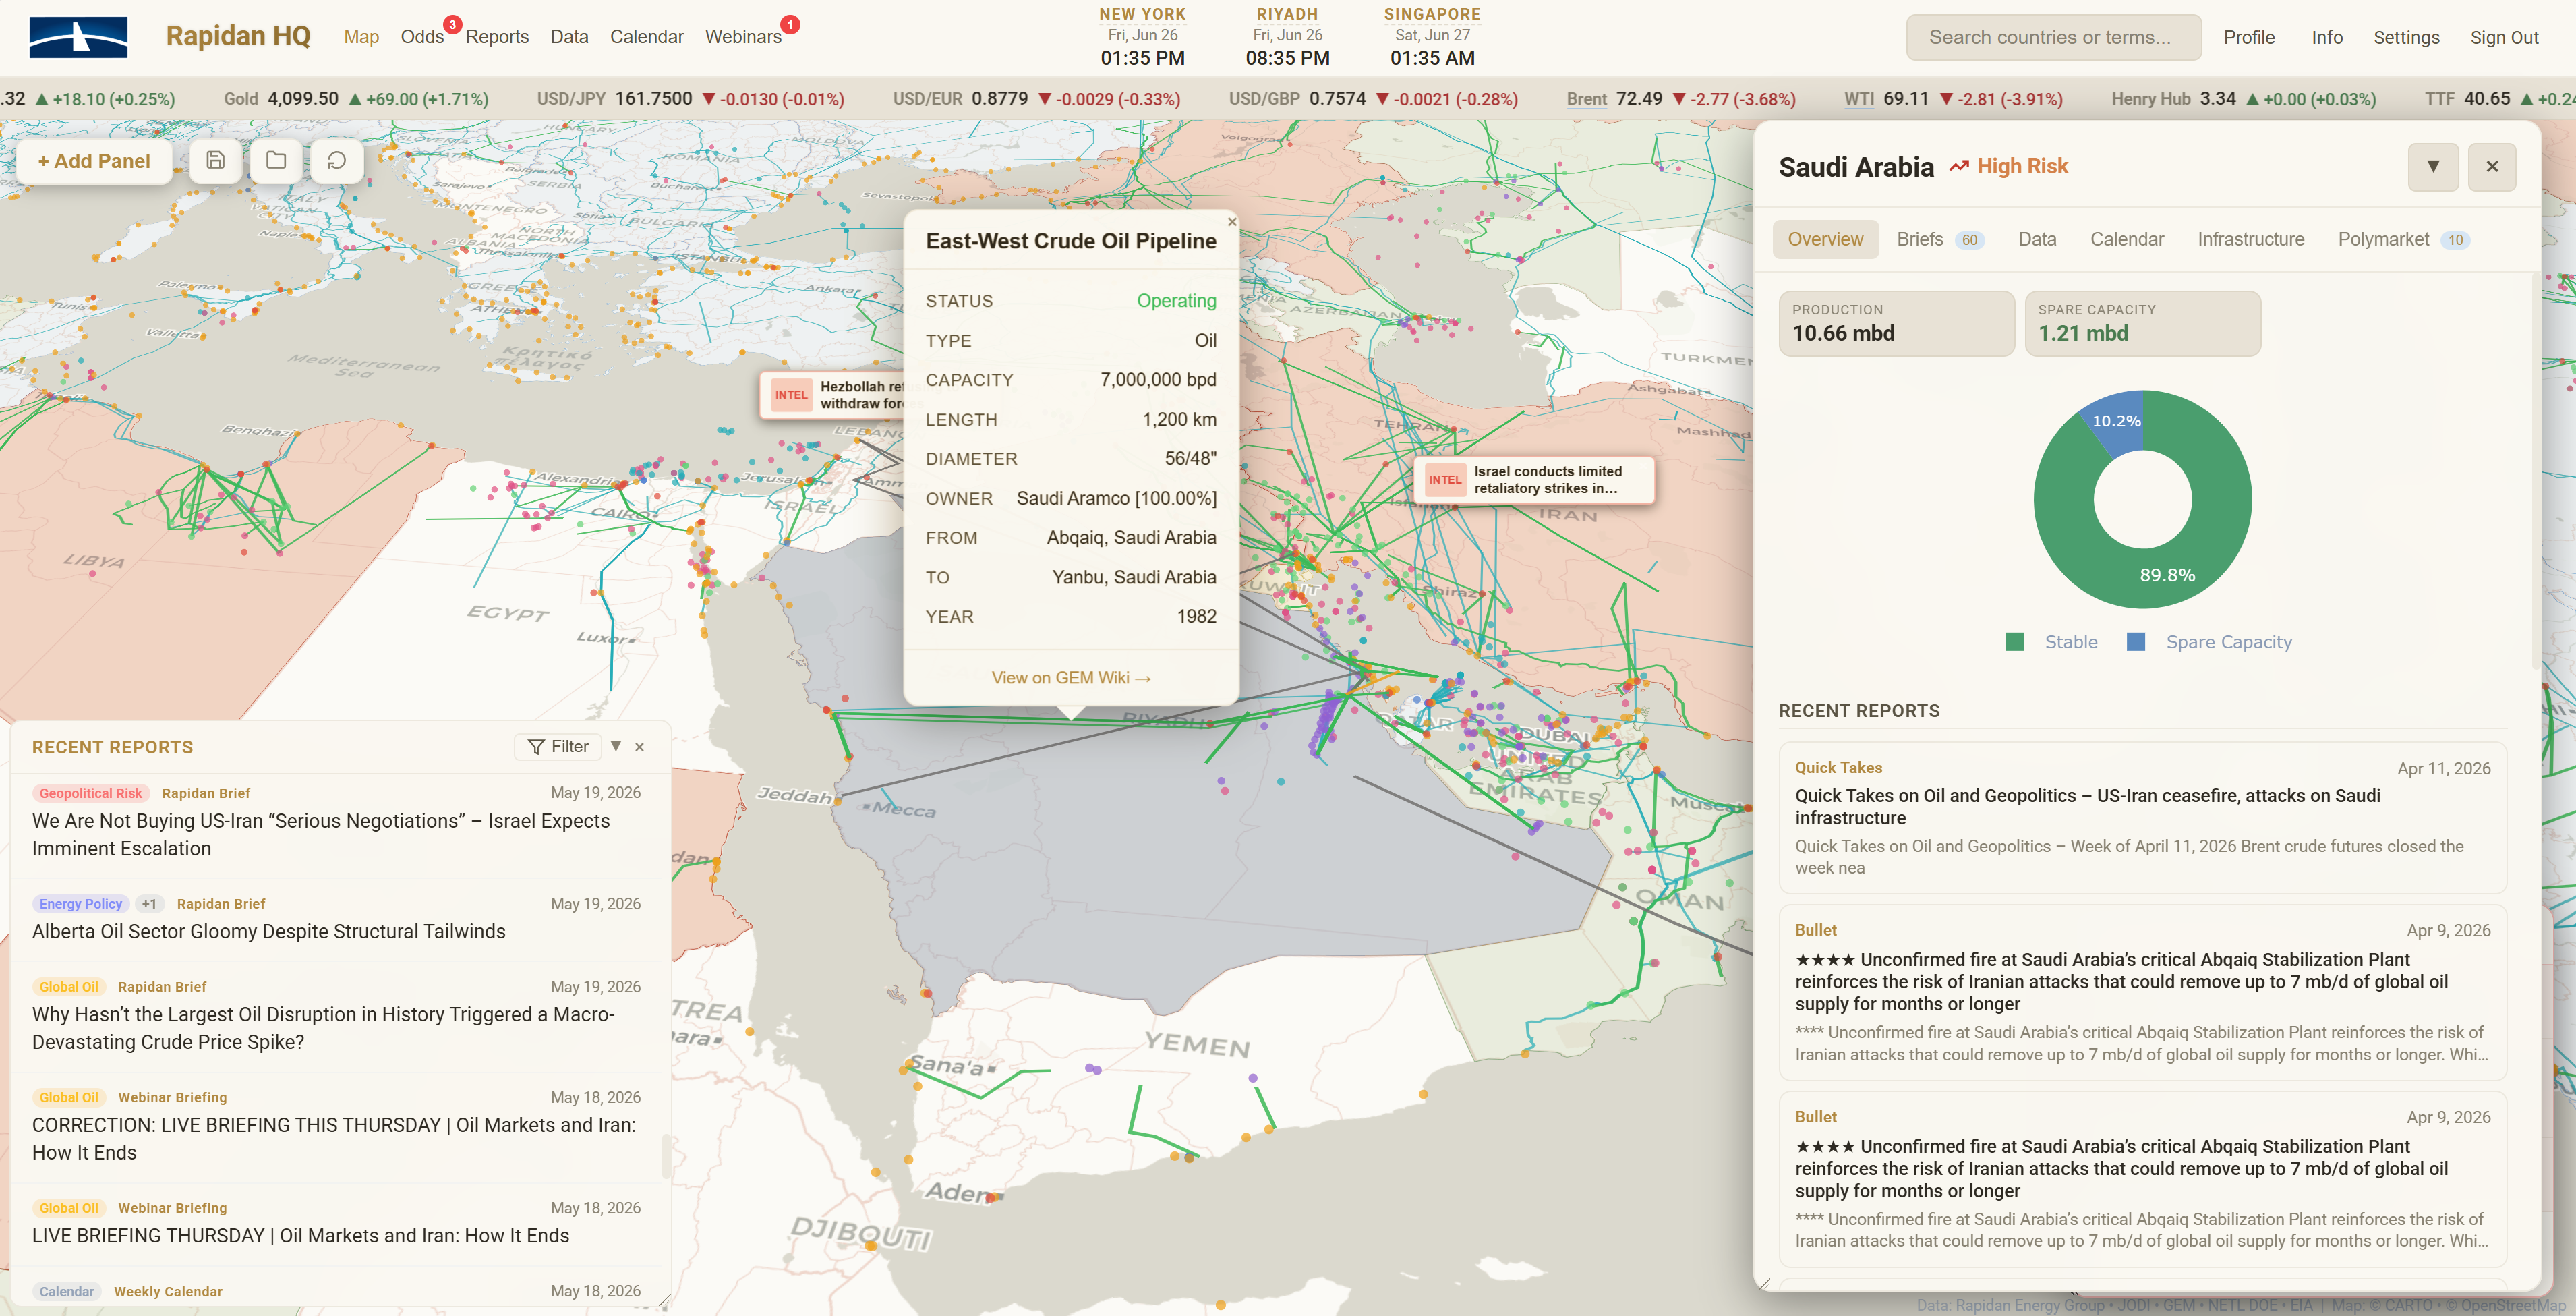Click the Henry Hub ticker entry
This screenshot has height=1316, width=2576.
pos(2244,99)
